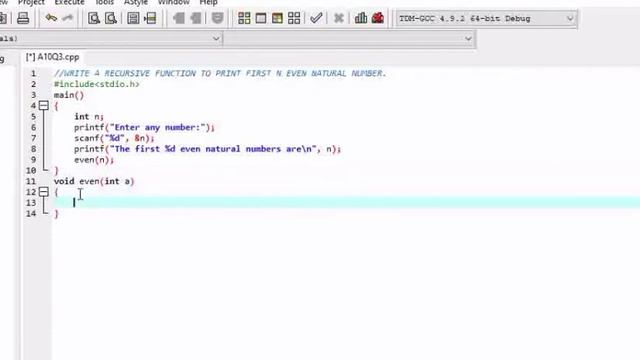Click the Compile & Run icon
The image size is (640, 360).
pyautogui.click(x=277, y=18)
